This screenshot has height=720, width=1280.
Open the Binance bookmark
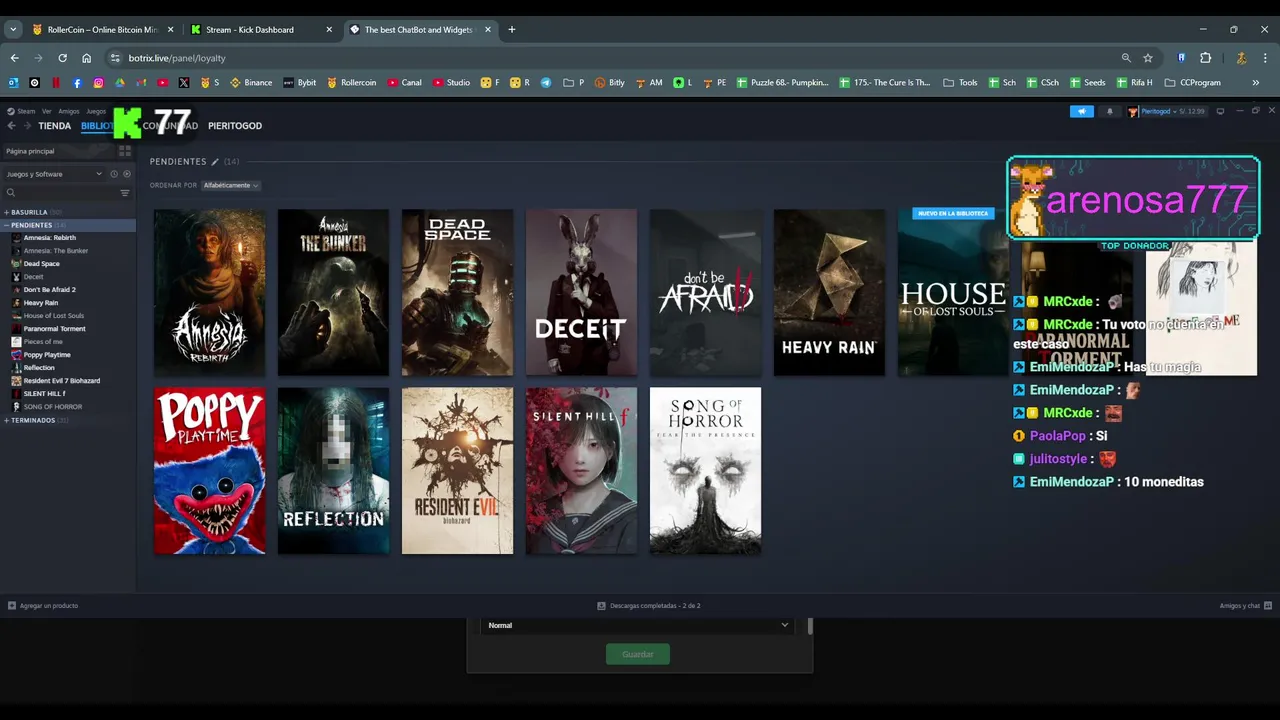click(x=251, y=83)
